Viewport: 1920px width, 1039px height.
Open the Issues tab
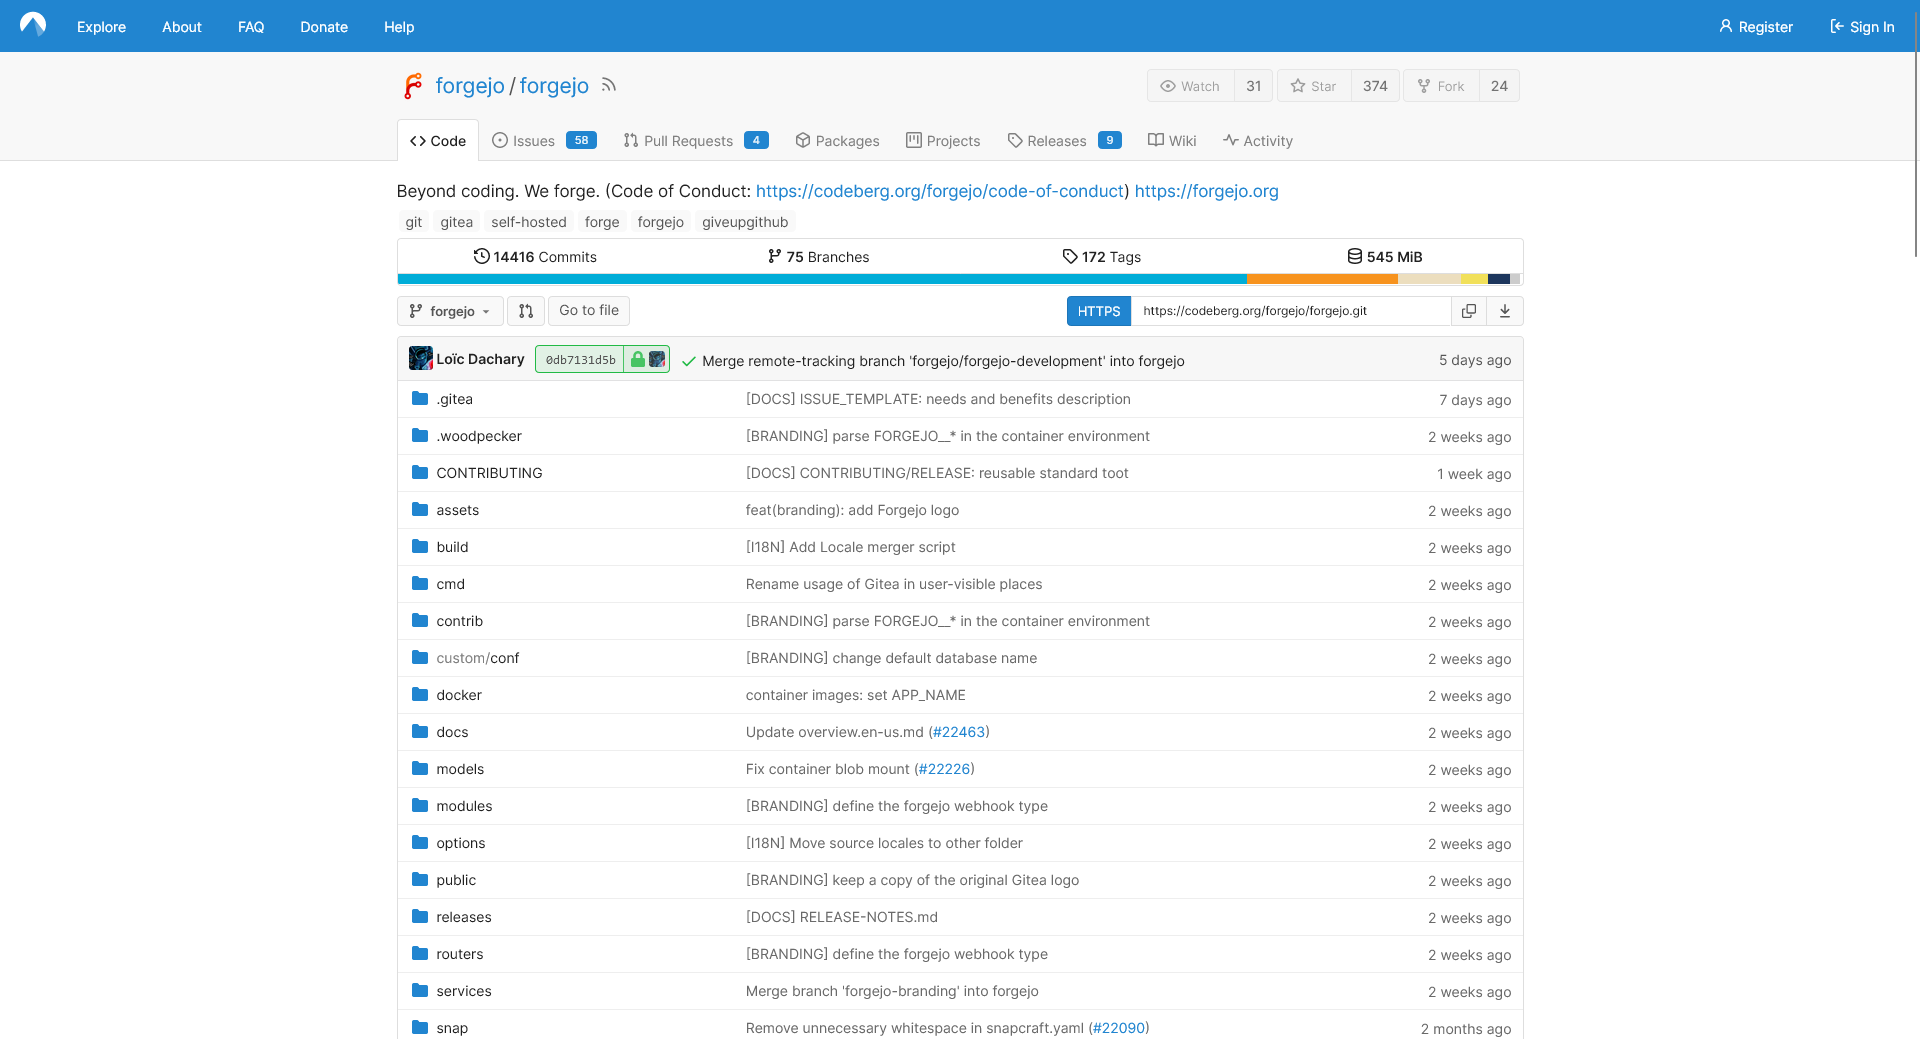click(544, 141)
